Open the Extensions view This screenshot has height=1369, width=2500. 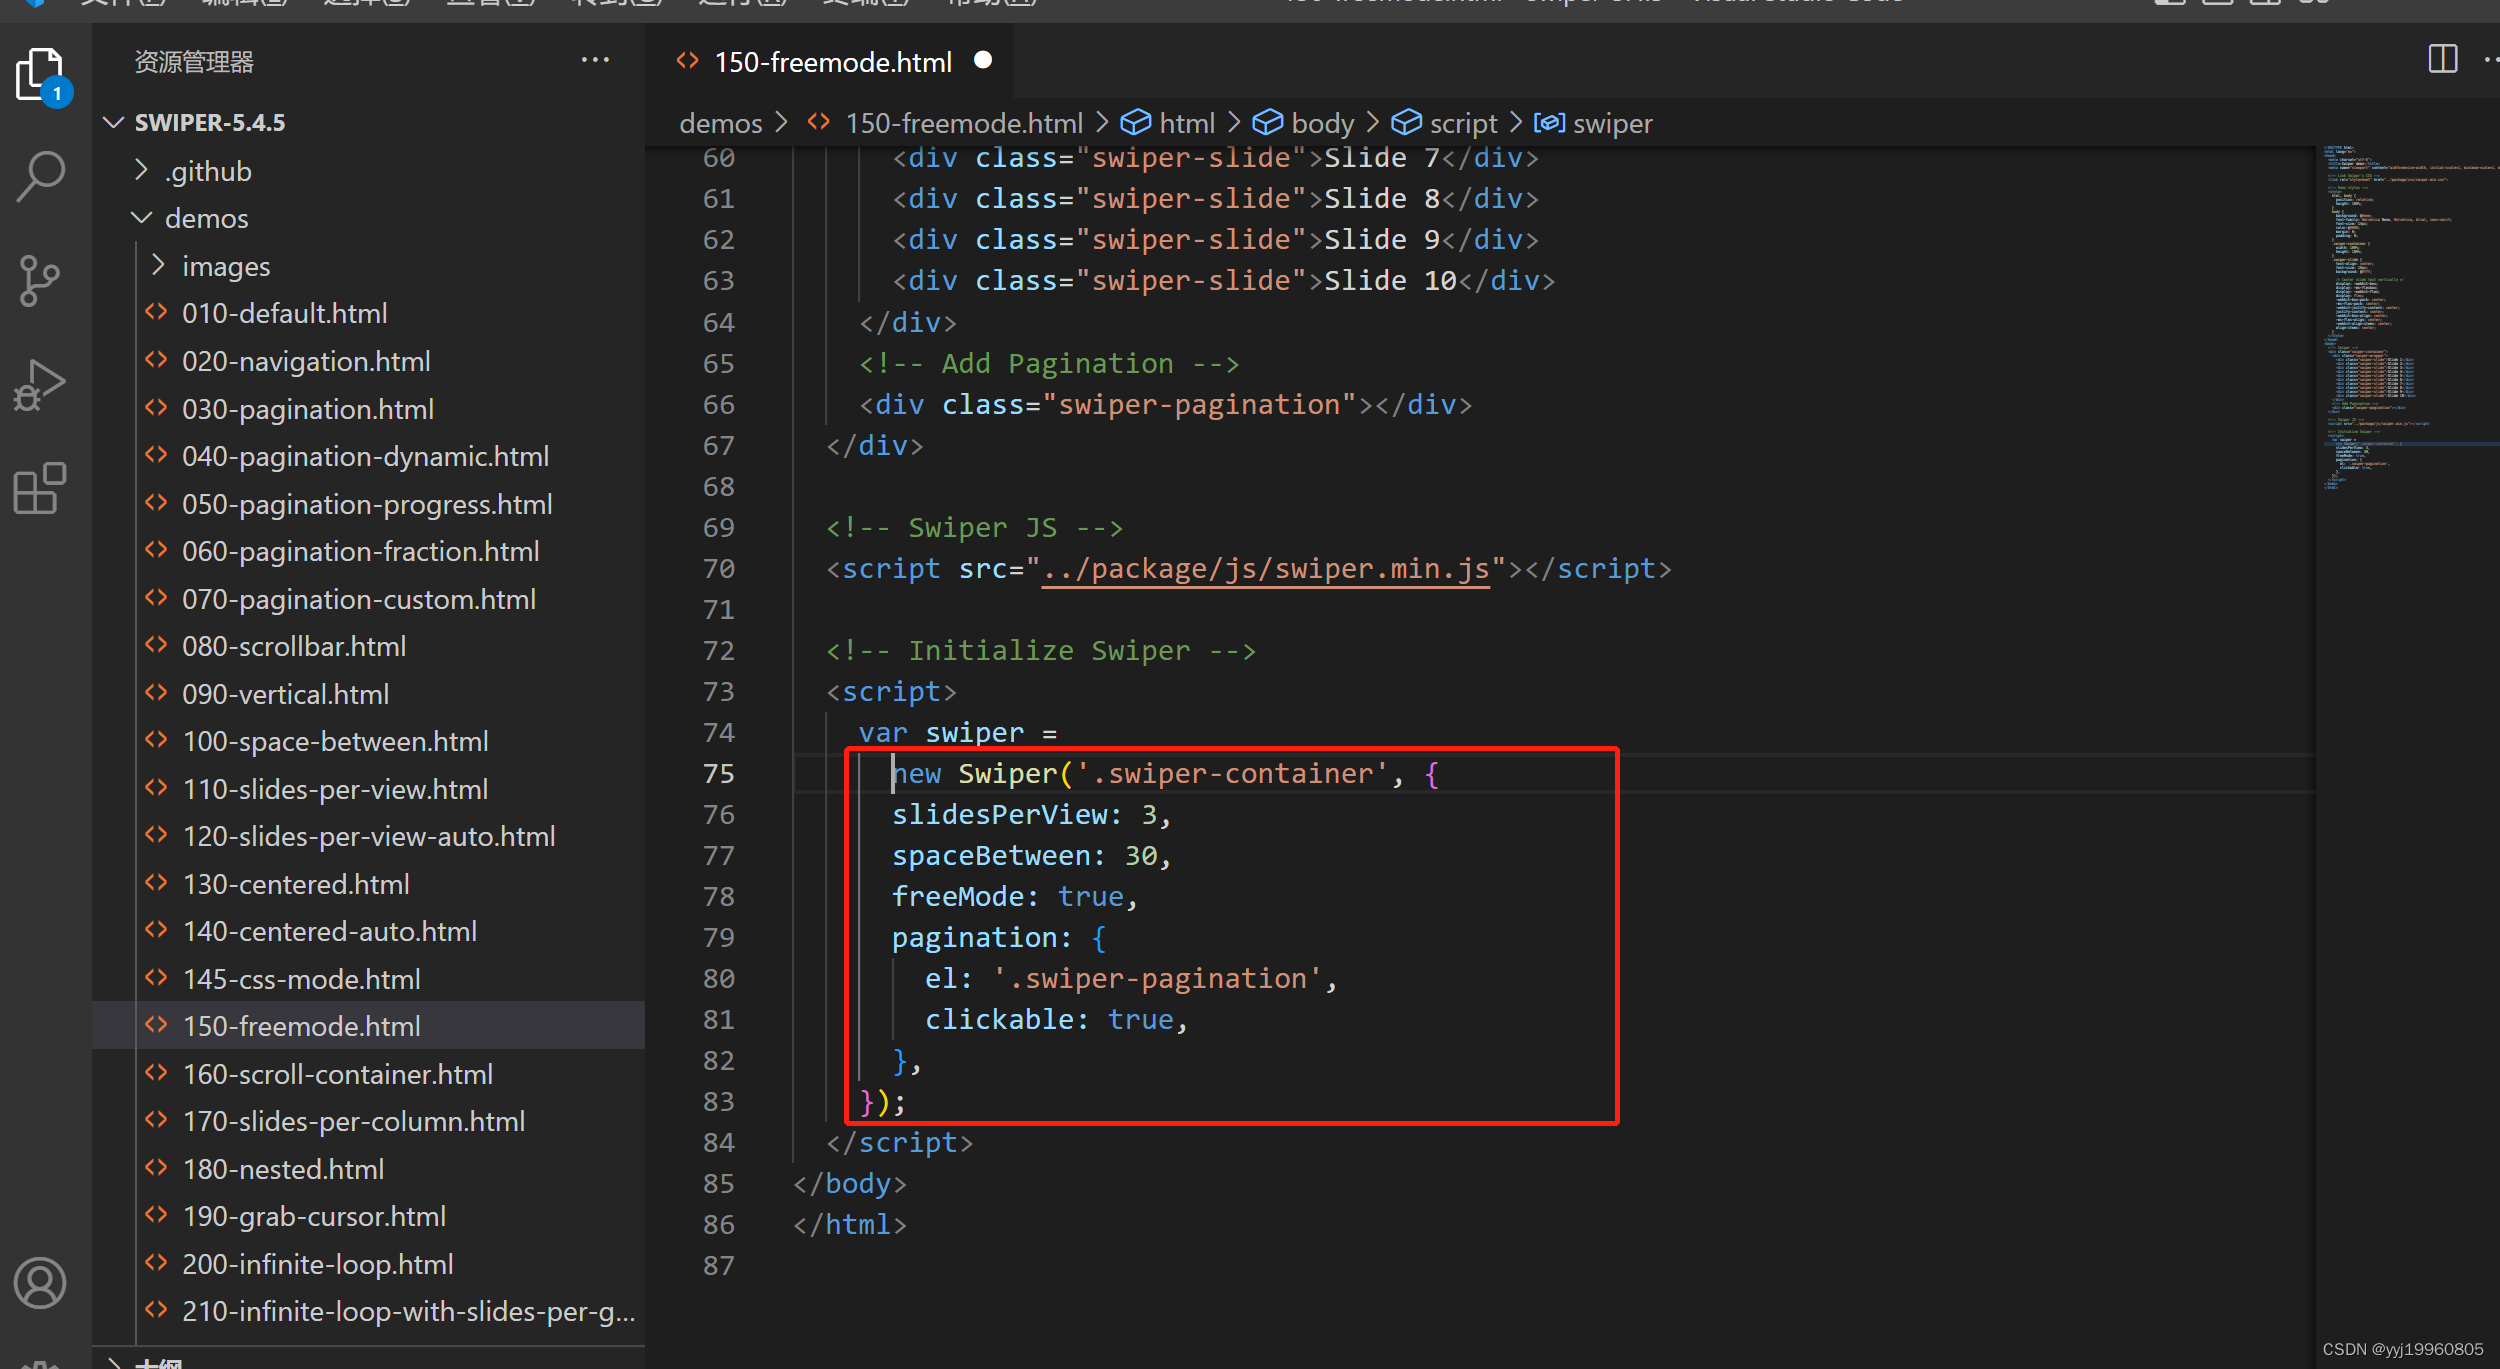pyautogui.click(x=40, y=489)
